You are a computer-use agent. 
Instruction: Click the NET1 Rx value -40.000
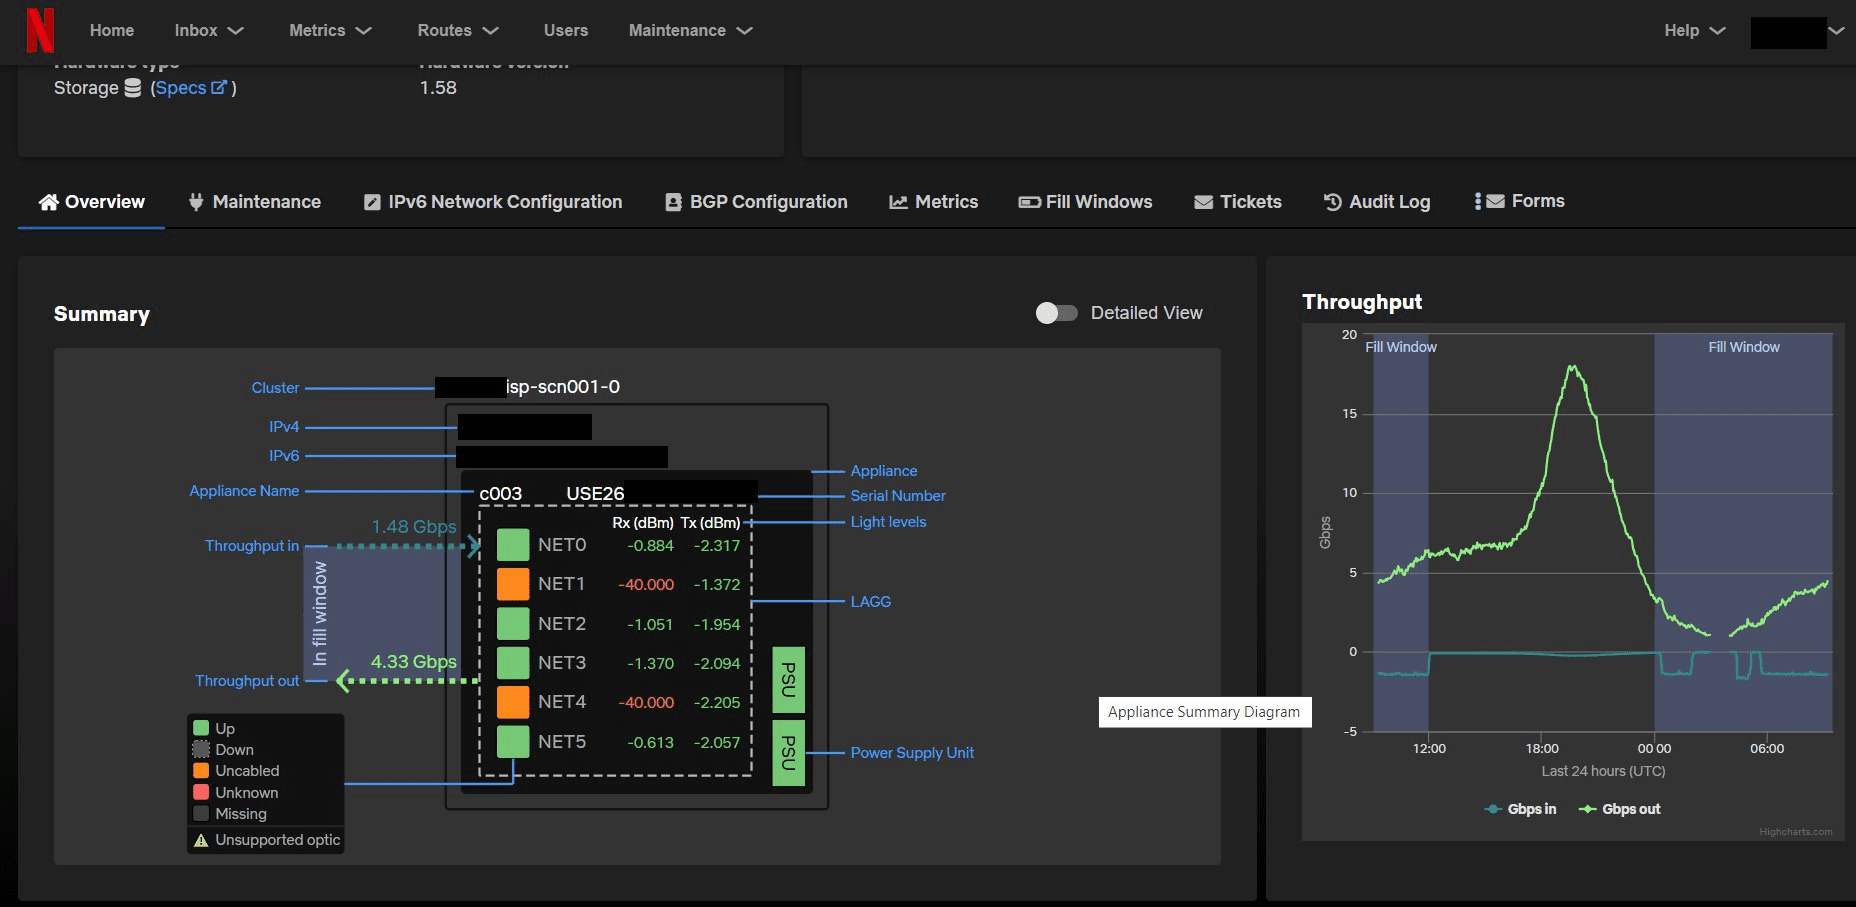(x=646, y=585)
